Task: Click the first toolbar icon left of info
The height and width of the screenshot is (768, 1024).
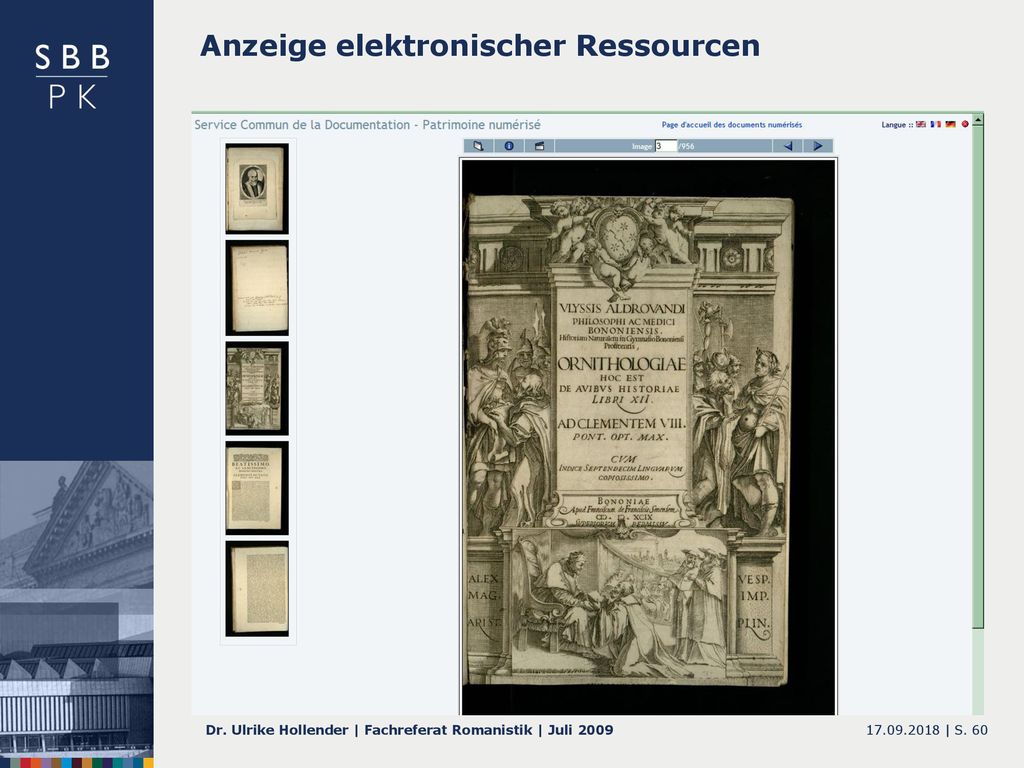Action: click(x=479, y=146)
